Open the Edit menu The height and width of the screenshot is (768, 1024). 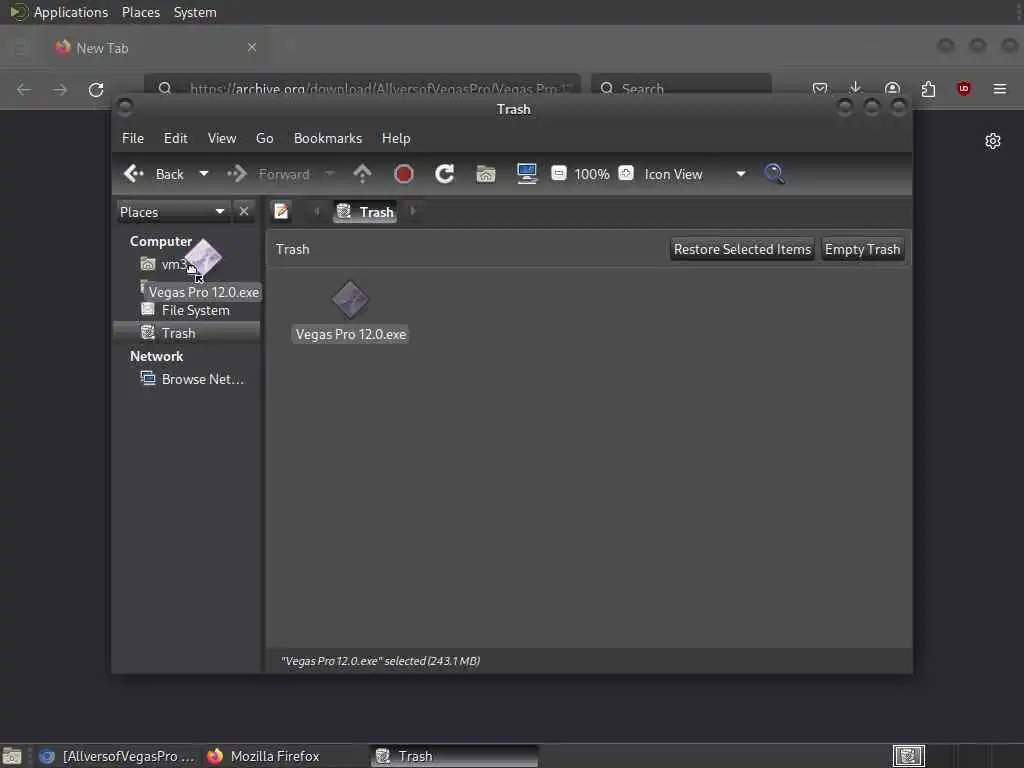click(x=175, y=138)
